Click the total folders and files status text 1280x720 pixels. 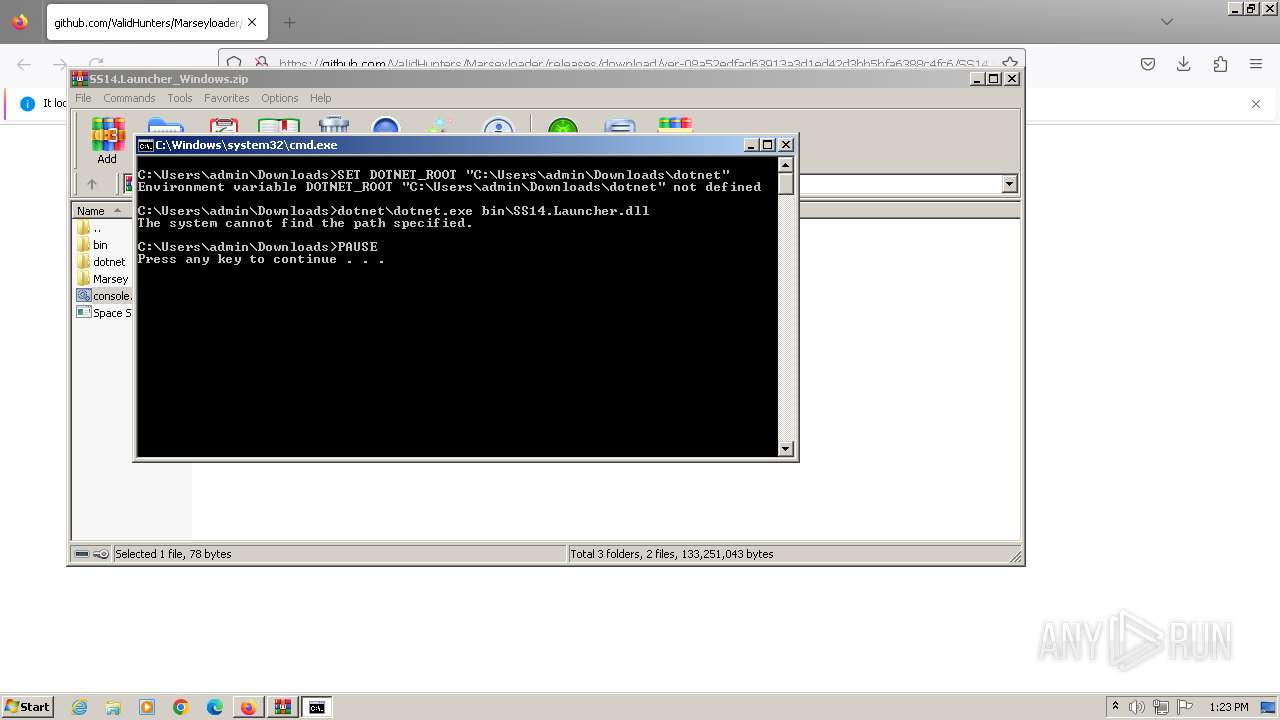[x=672, y=554]
